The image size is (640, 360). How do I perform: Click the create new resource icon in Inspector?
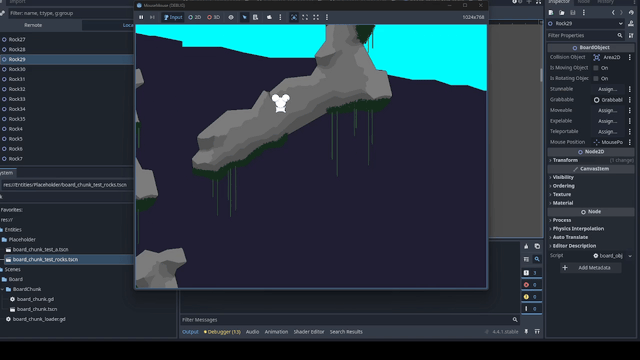[x=551, y=13]
